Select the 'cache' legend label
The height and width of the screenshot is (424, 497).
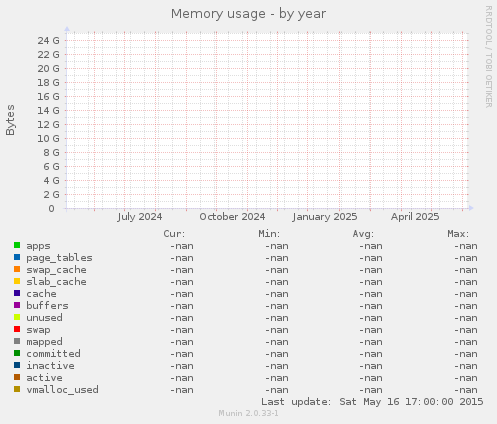pos(41,294)
